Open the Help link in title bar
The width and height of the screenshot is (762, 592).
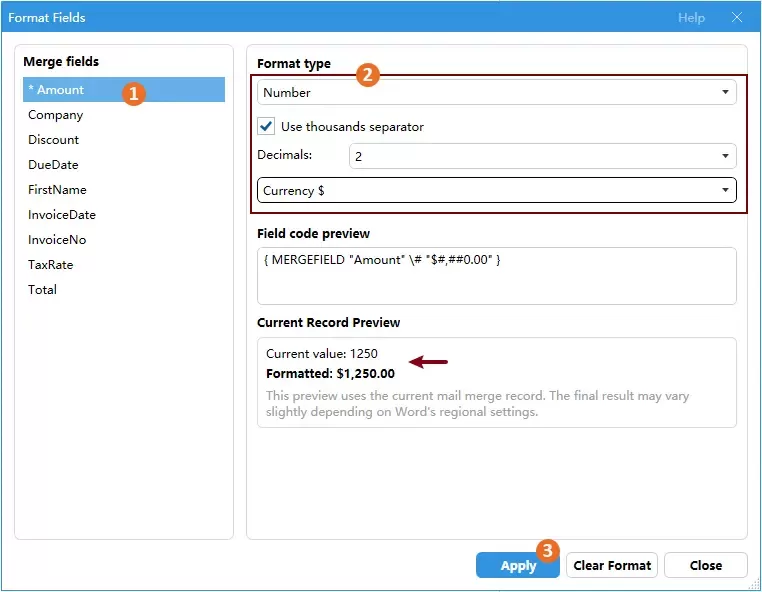click(691, 18)
